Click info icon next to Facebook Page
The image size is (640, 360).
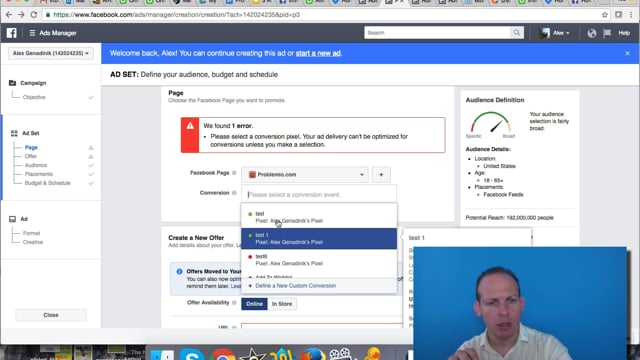(234, 173)
